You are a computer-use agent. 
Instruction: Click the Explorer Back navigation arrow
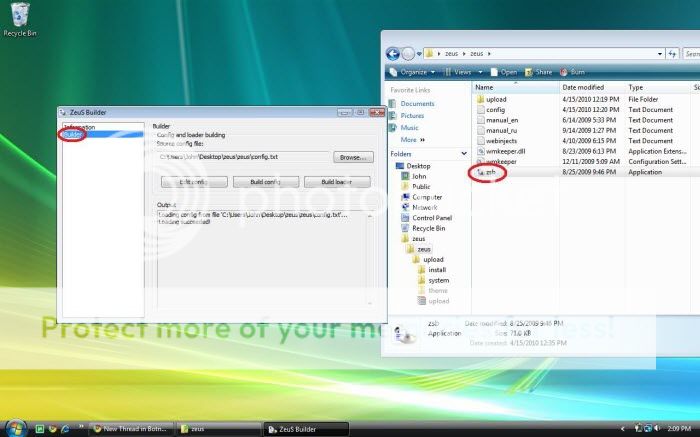pos(391,53)
